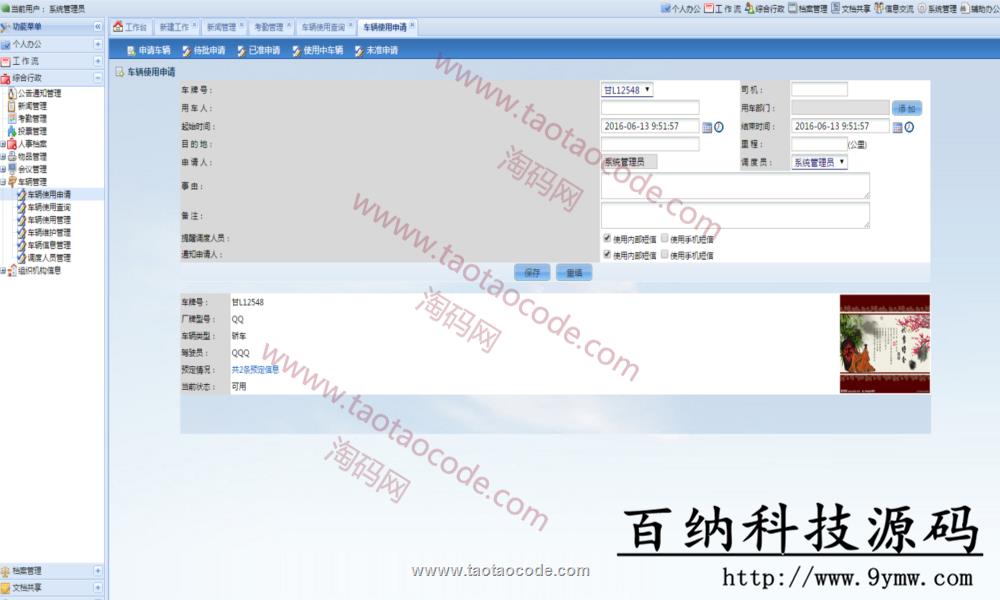Click 使用中车辆 in the blue toolbar
This screenshot has width=1000, height=600.
coord(317,50)
